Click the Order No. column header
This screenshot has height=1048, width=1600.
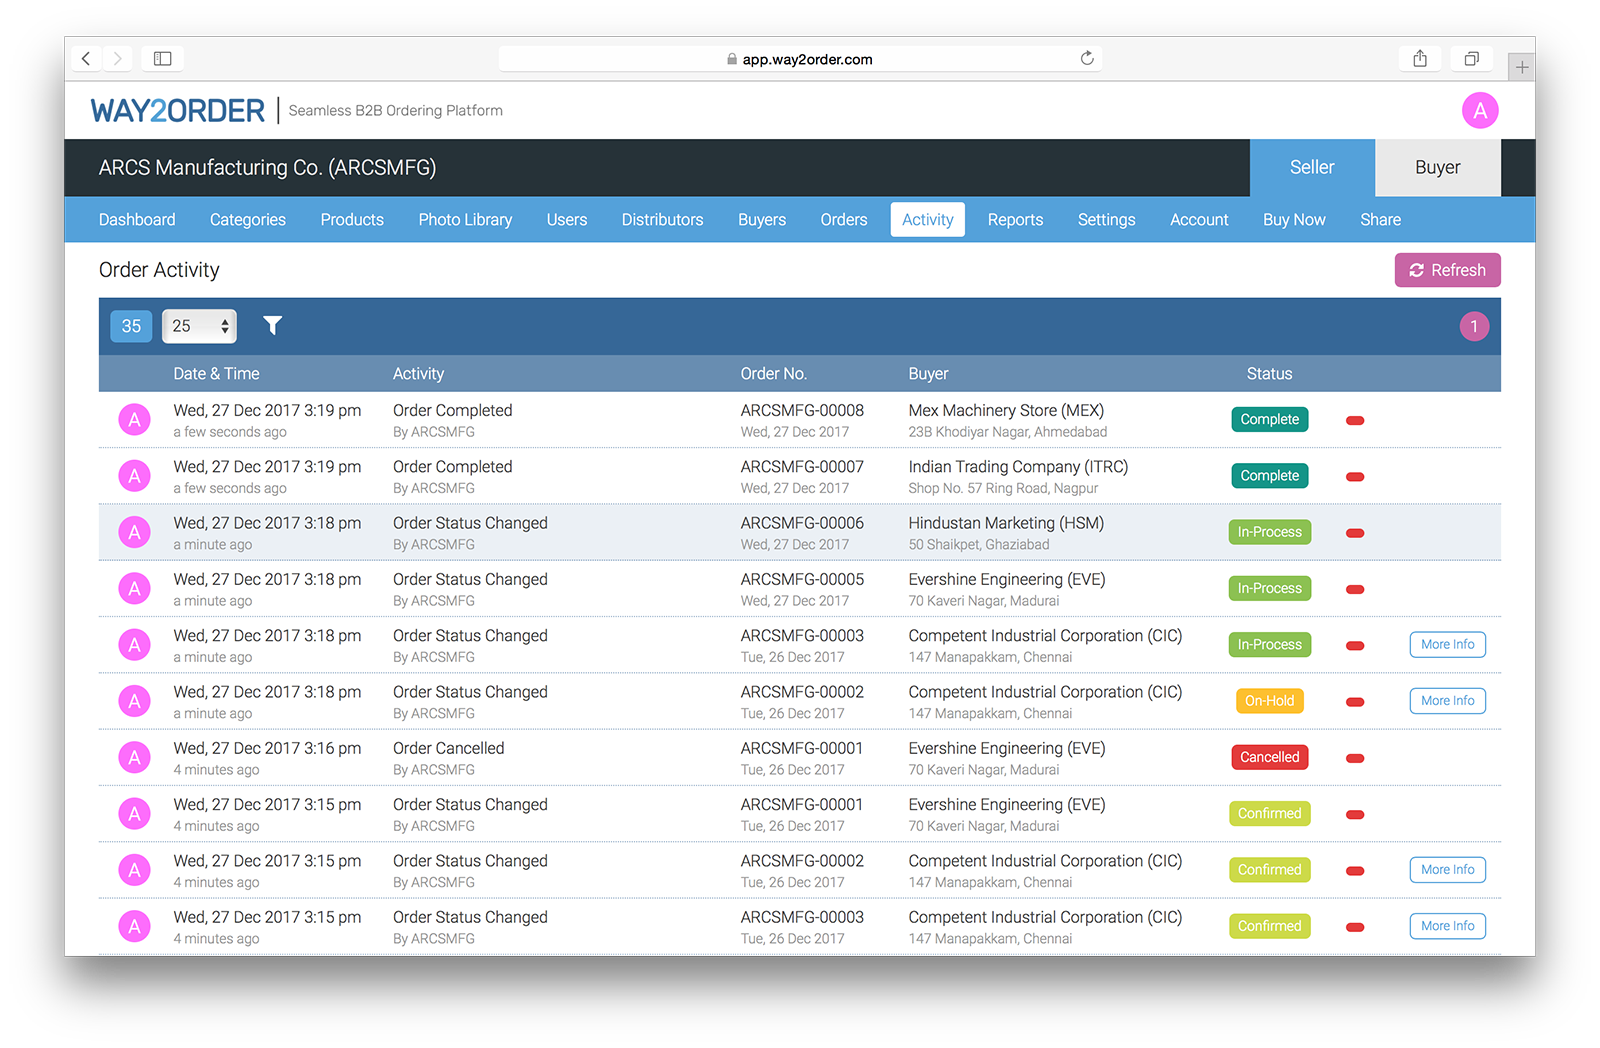(774, 374)
